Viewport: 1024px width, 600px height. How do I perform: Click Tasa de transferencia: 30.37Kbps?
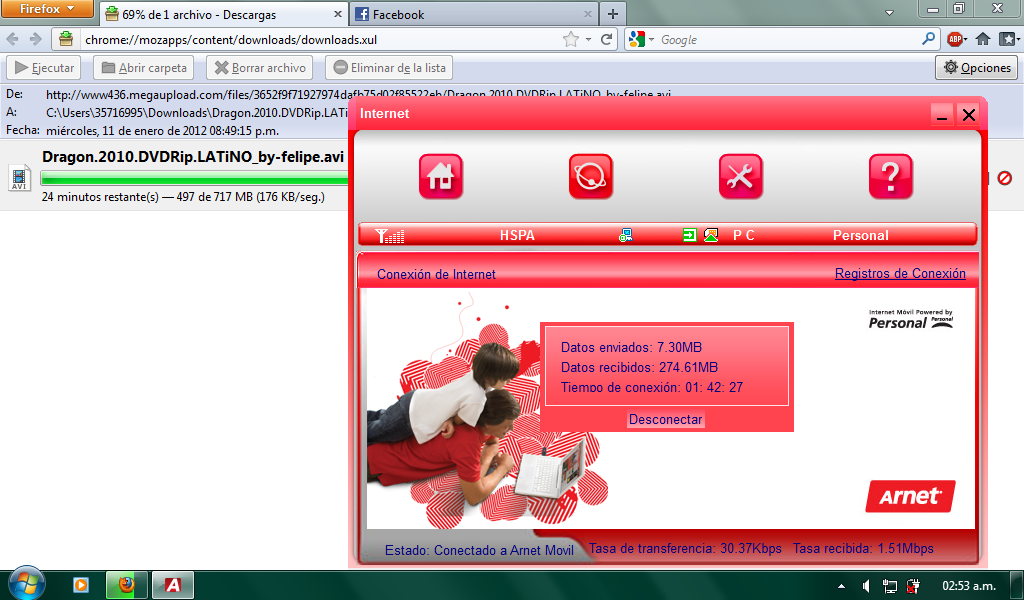click(685, 548)
